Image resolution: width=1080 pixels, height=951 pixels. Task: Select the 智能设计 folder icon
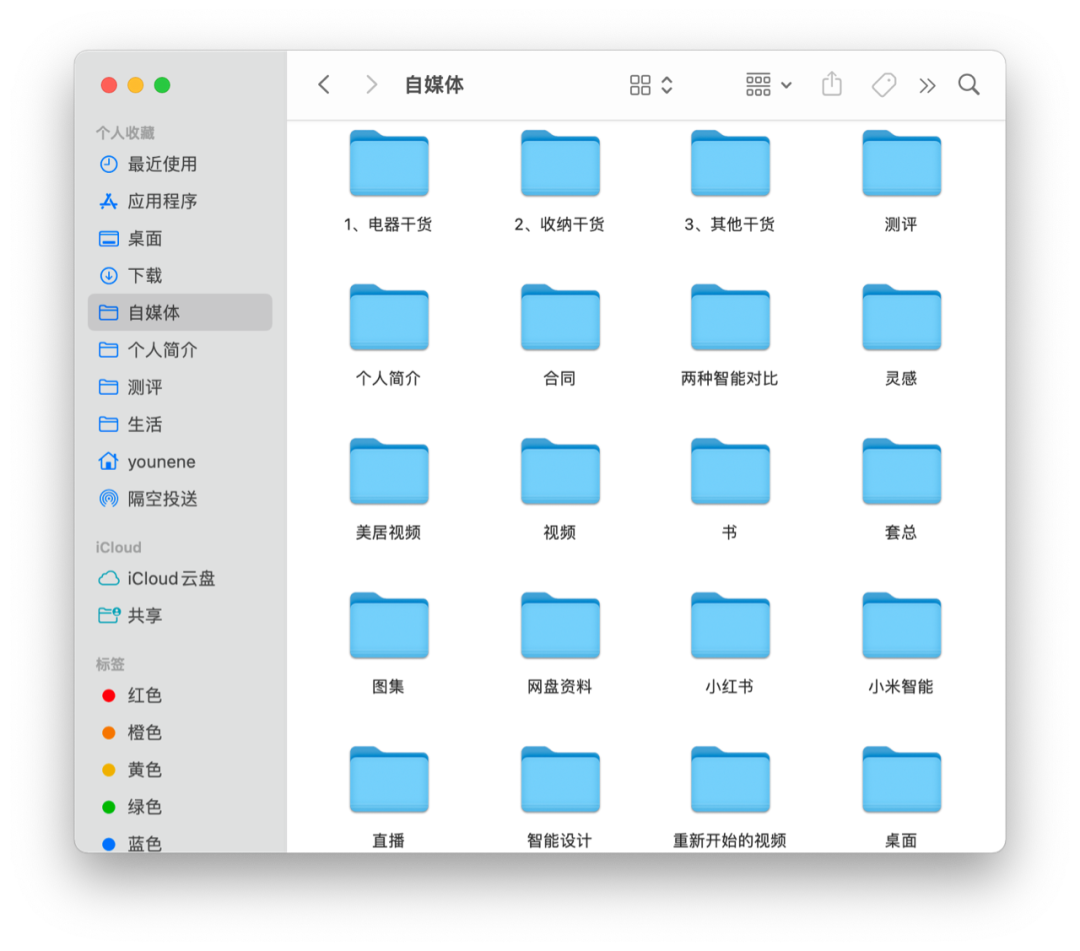560,780
